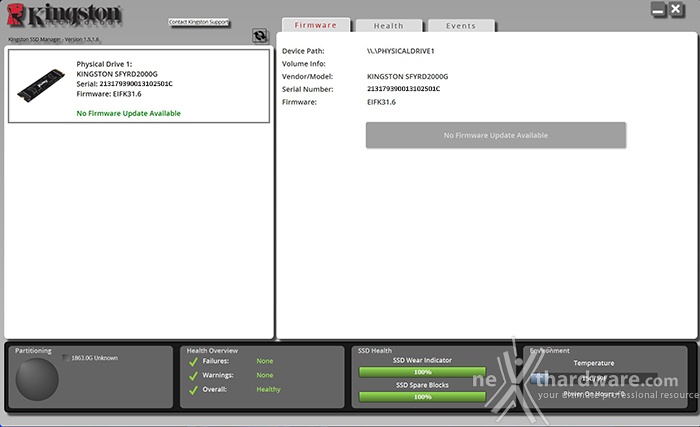Switch to the Firmware tab

[x=316, y=25]
